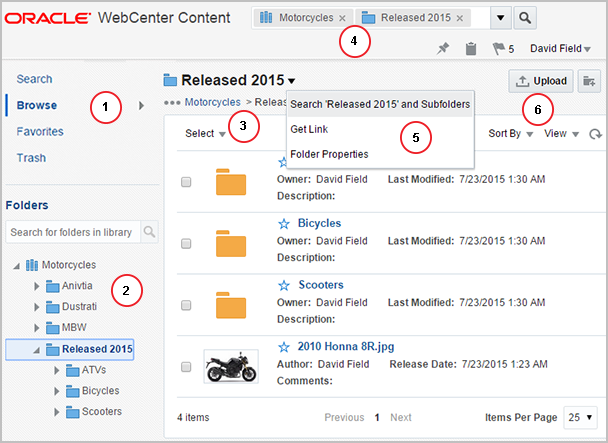
Task: Click the Previous page link
Action: 344,418
